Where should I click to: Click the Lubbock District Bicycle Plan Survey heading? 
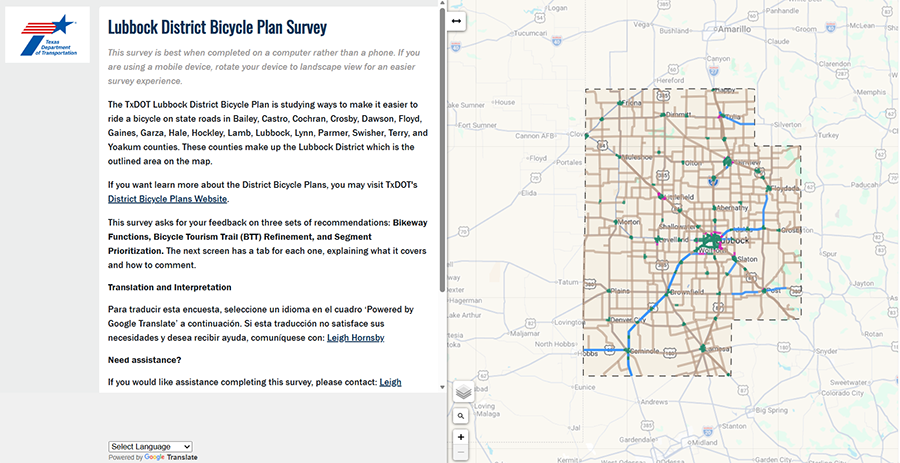coord(218,27)
